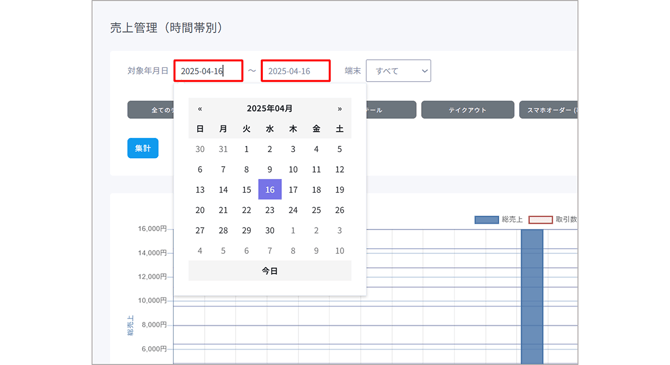The width and height of the screenshot is (670, 365).
Task: Pick greyed May 5 in last row
Action: tap(223, 251)
